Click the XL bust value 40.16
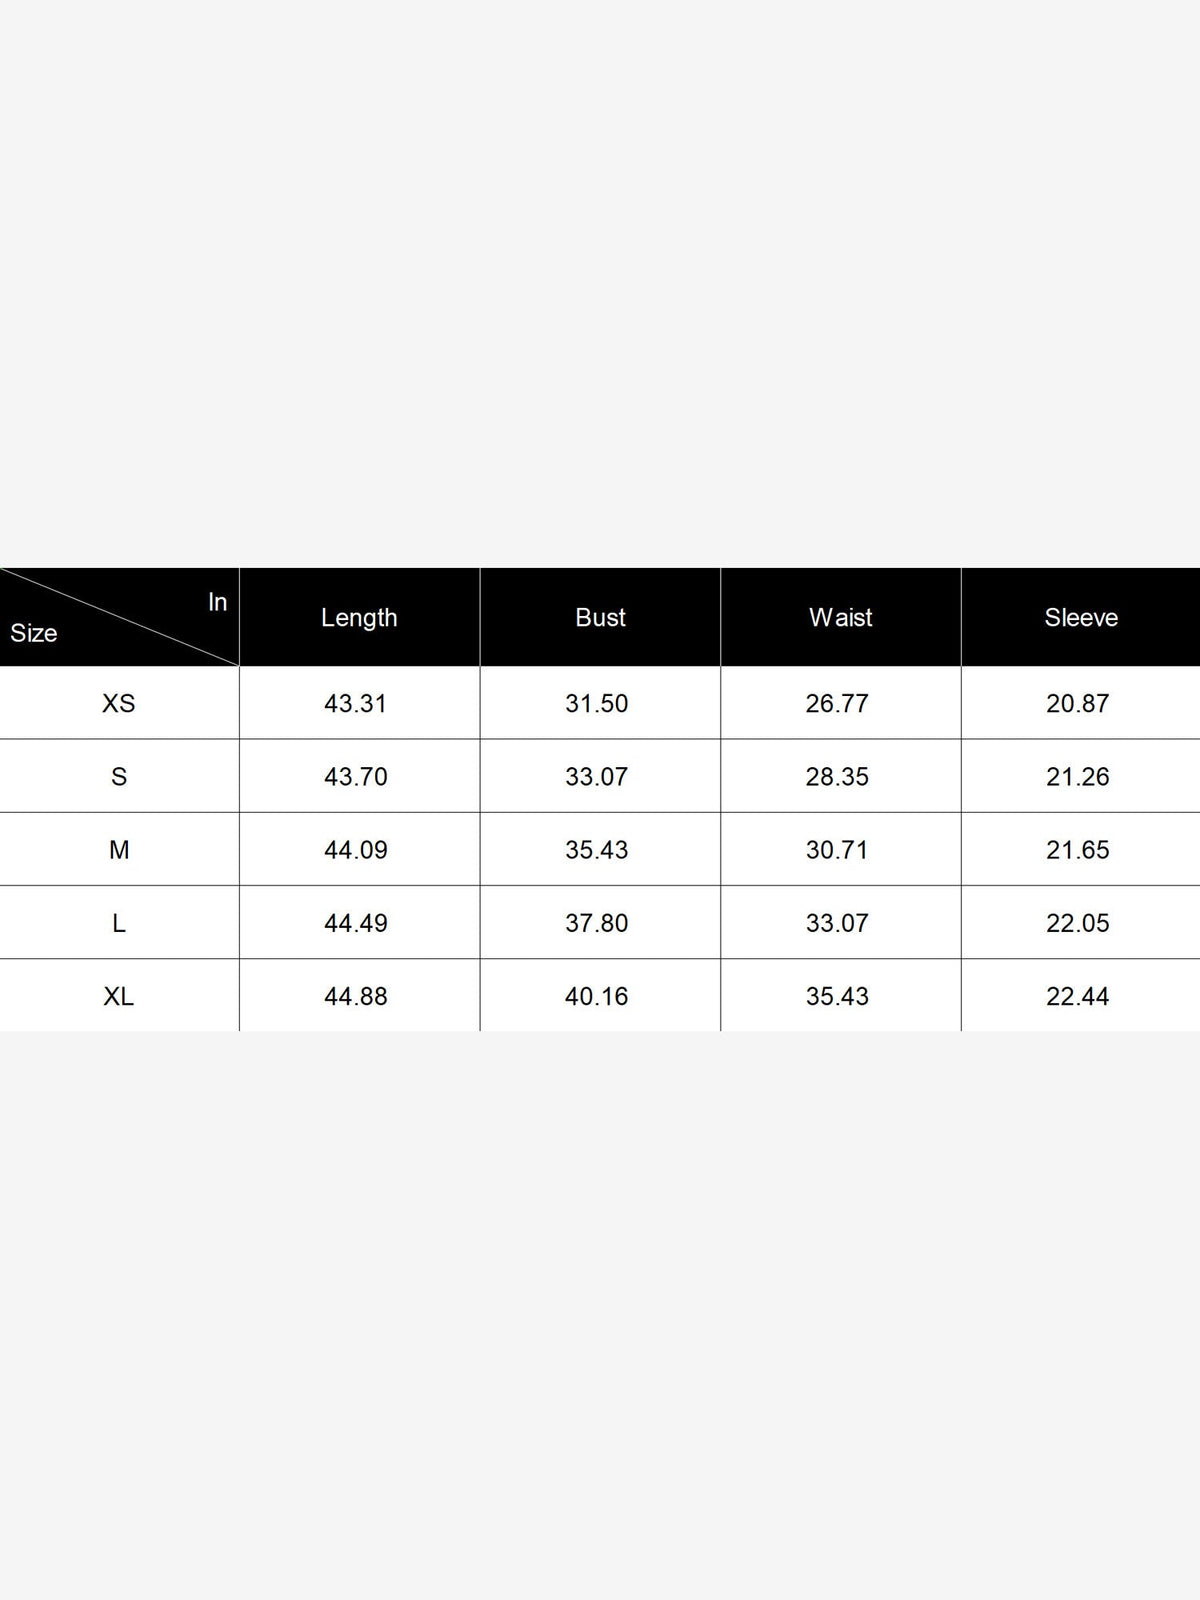This screenshot has height=1600, width=1200. [596, 996]
